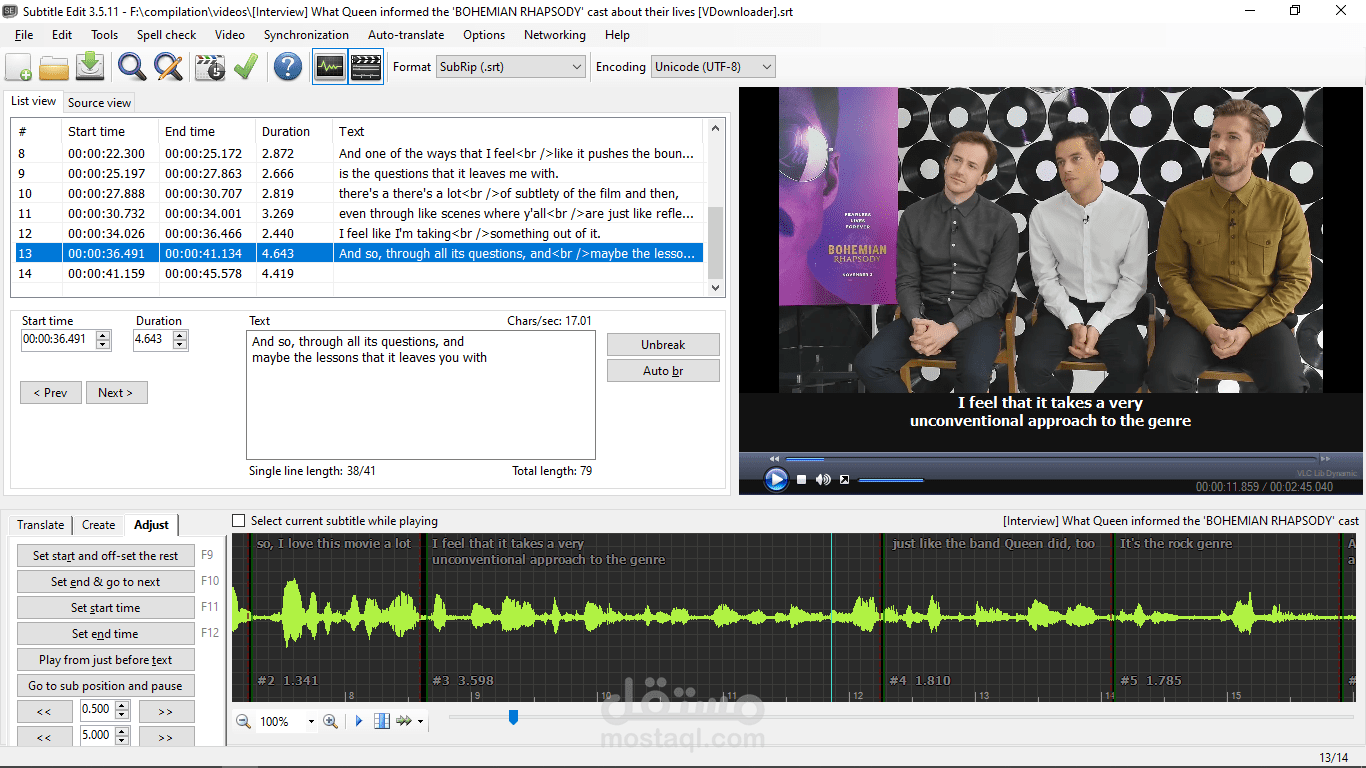Toggle video fullscreen icon
Screen dimensions: 1366x768
click(x=844, y=480)
